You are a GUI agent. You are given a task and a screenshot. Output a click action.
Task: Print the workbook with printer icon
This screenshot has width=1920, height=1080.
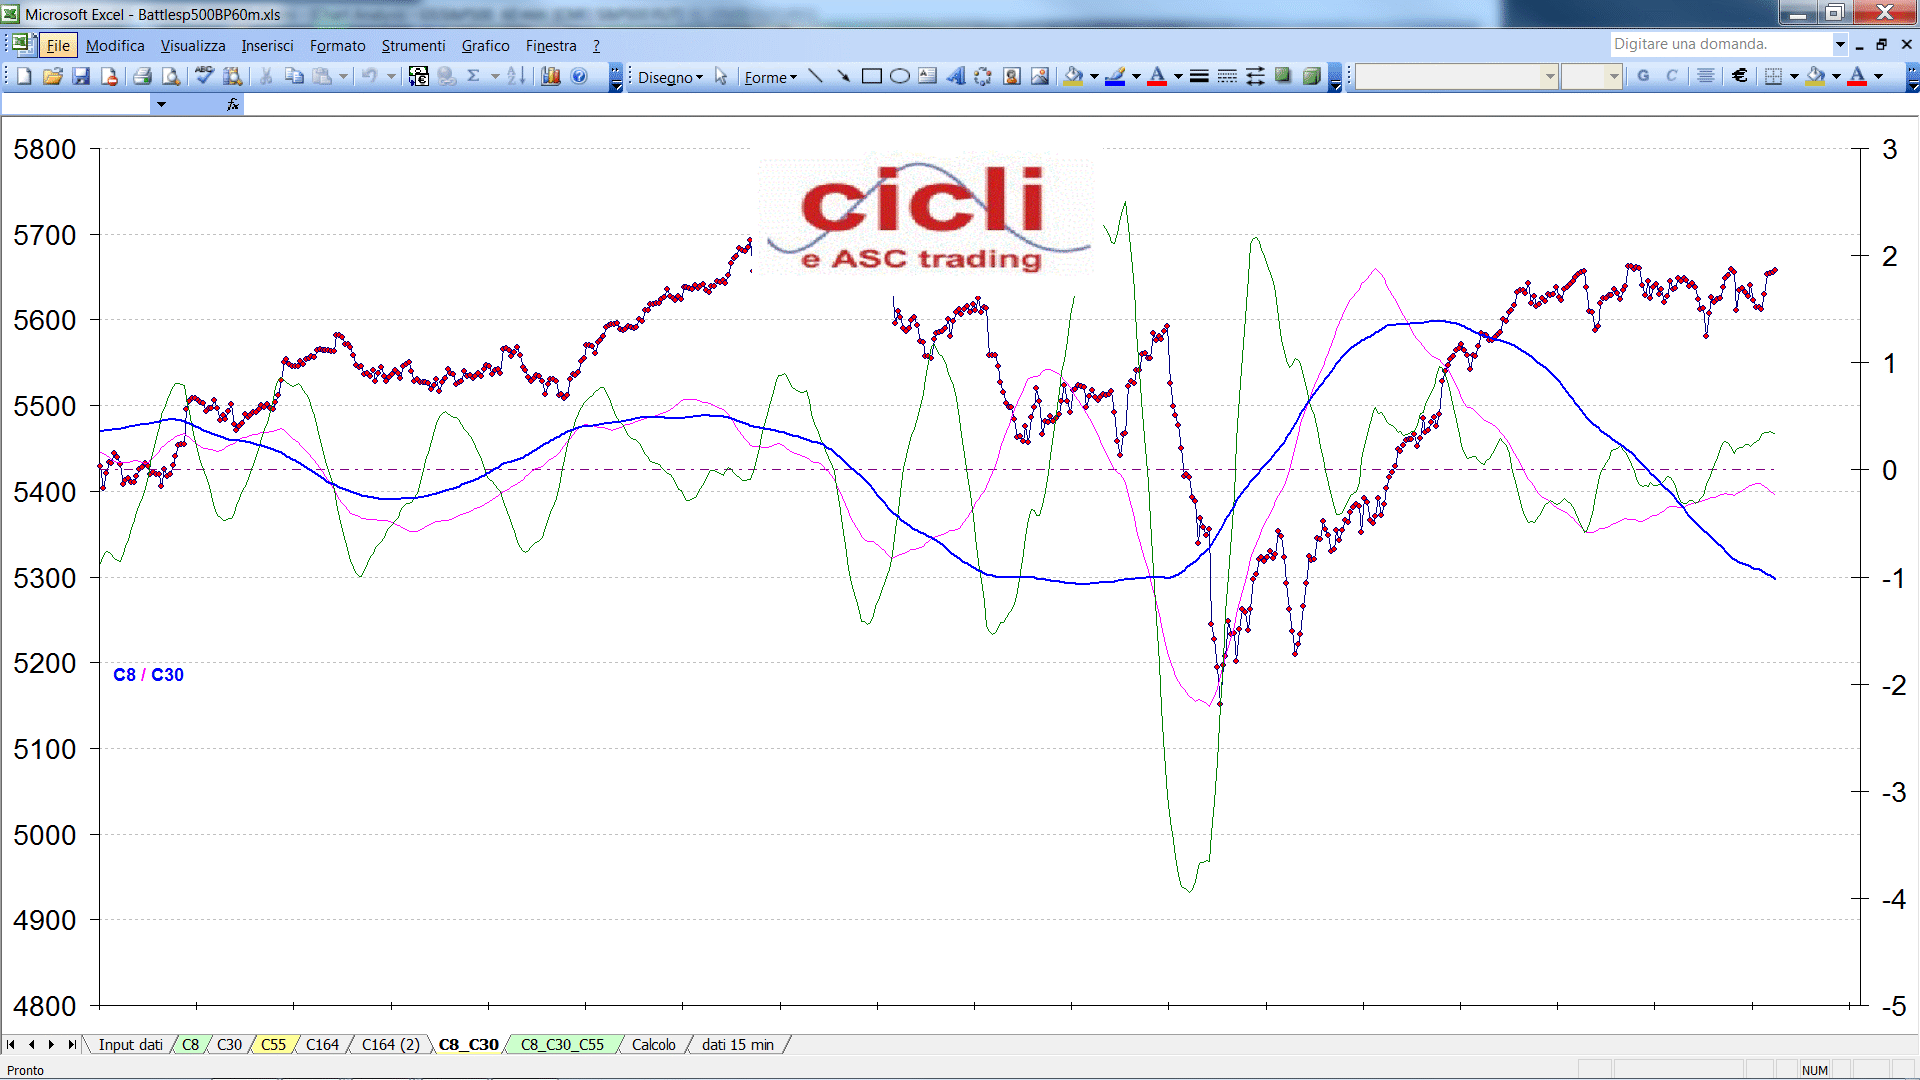142,76
